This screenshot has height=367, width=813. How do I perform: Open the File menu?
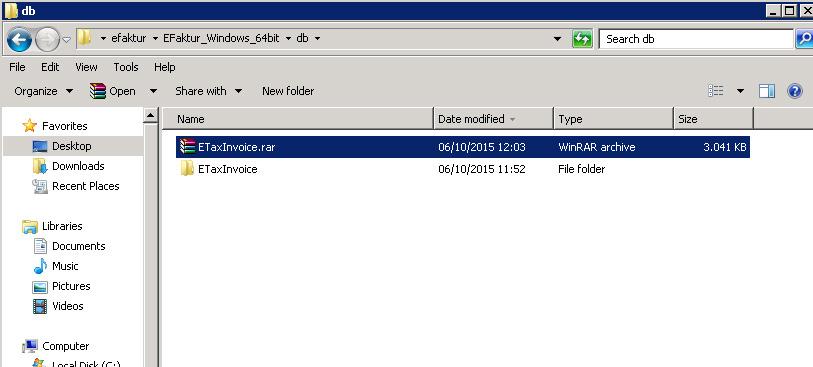[x=17, y=67]
